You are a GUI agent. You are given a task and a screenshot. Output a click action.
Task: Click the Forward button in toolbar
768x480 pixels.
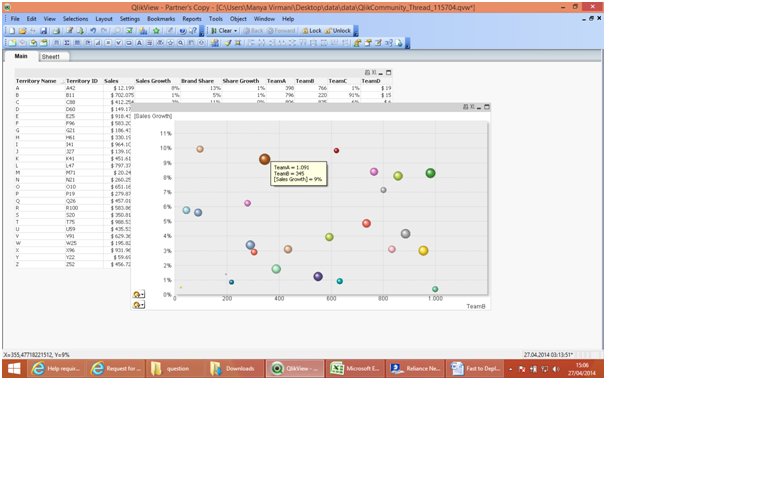tap(281, 30)
